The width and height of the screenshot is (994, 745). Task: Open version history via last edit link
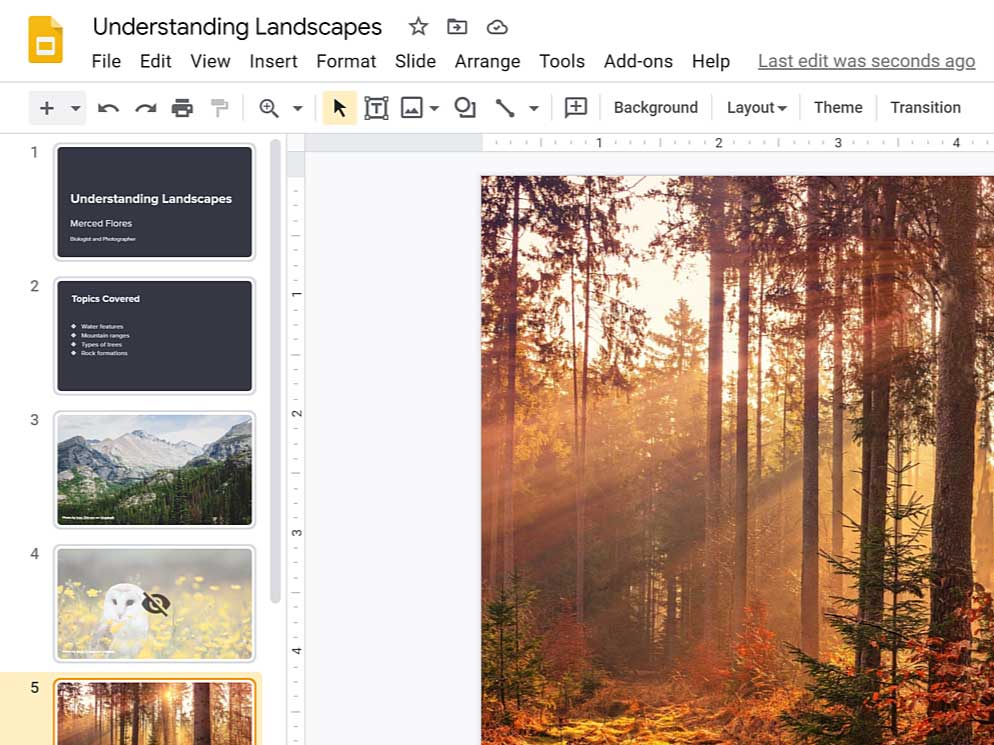(x=866, y=61)
